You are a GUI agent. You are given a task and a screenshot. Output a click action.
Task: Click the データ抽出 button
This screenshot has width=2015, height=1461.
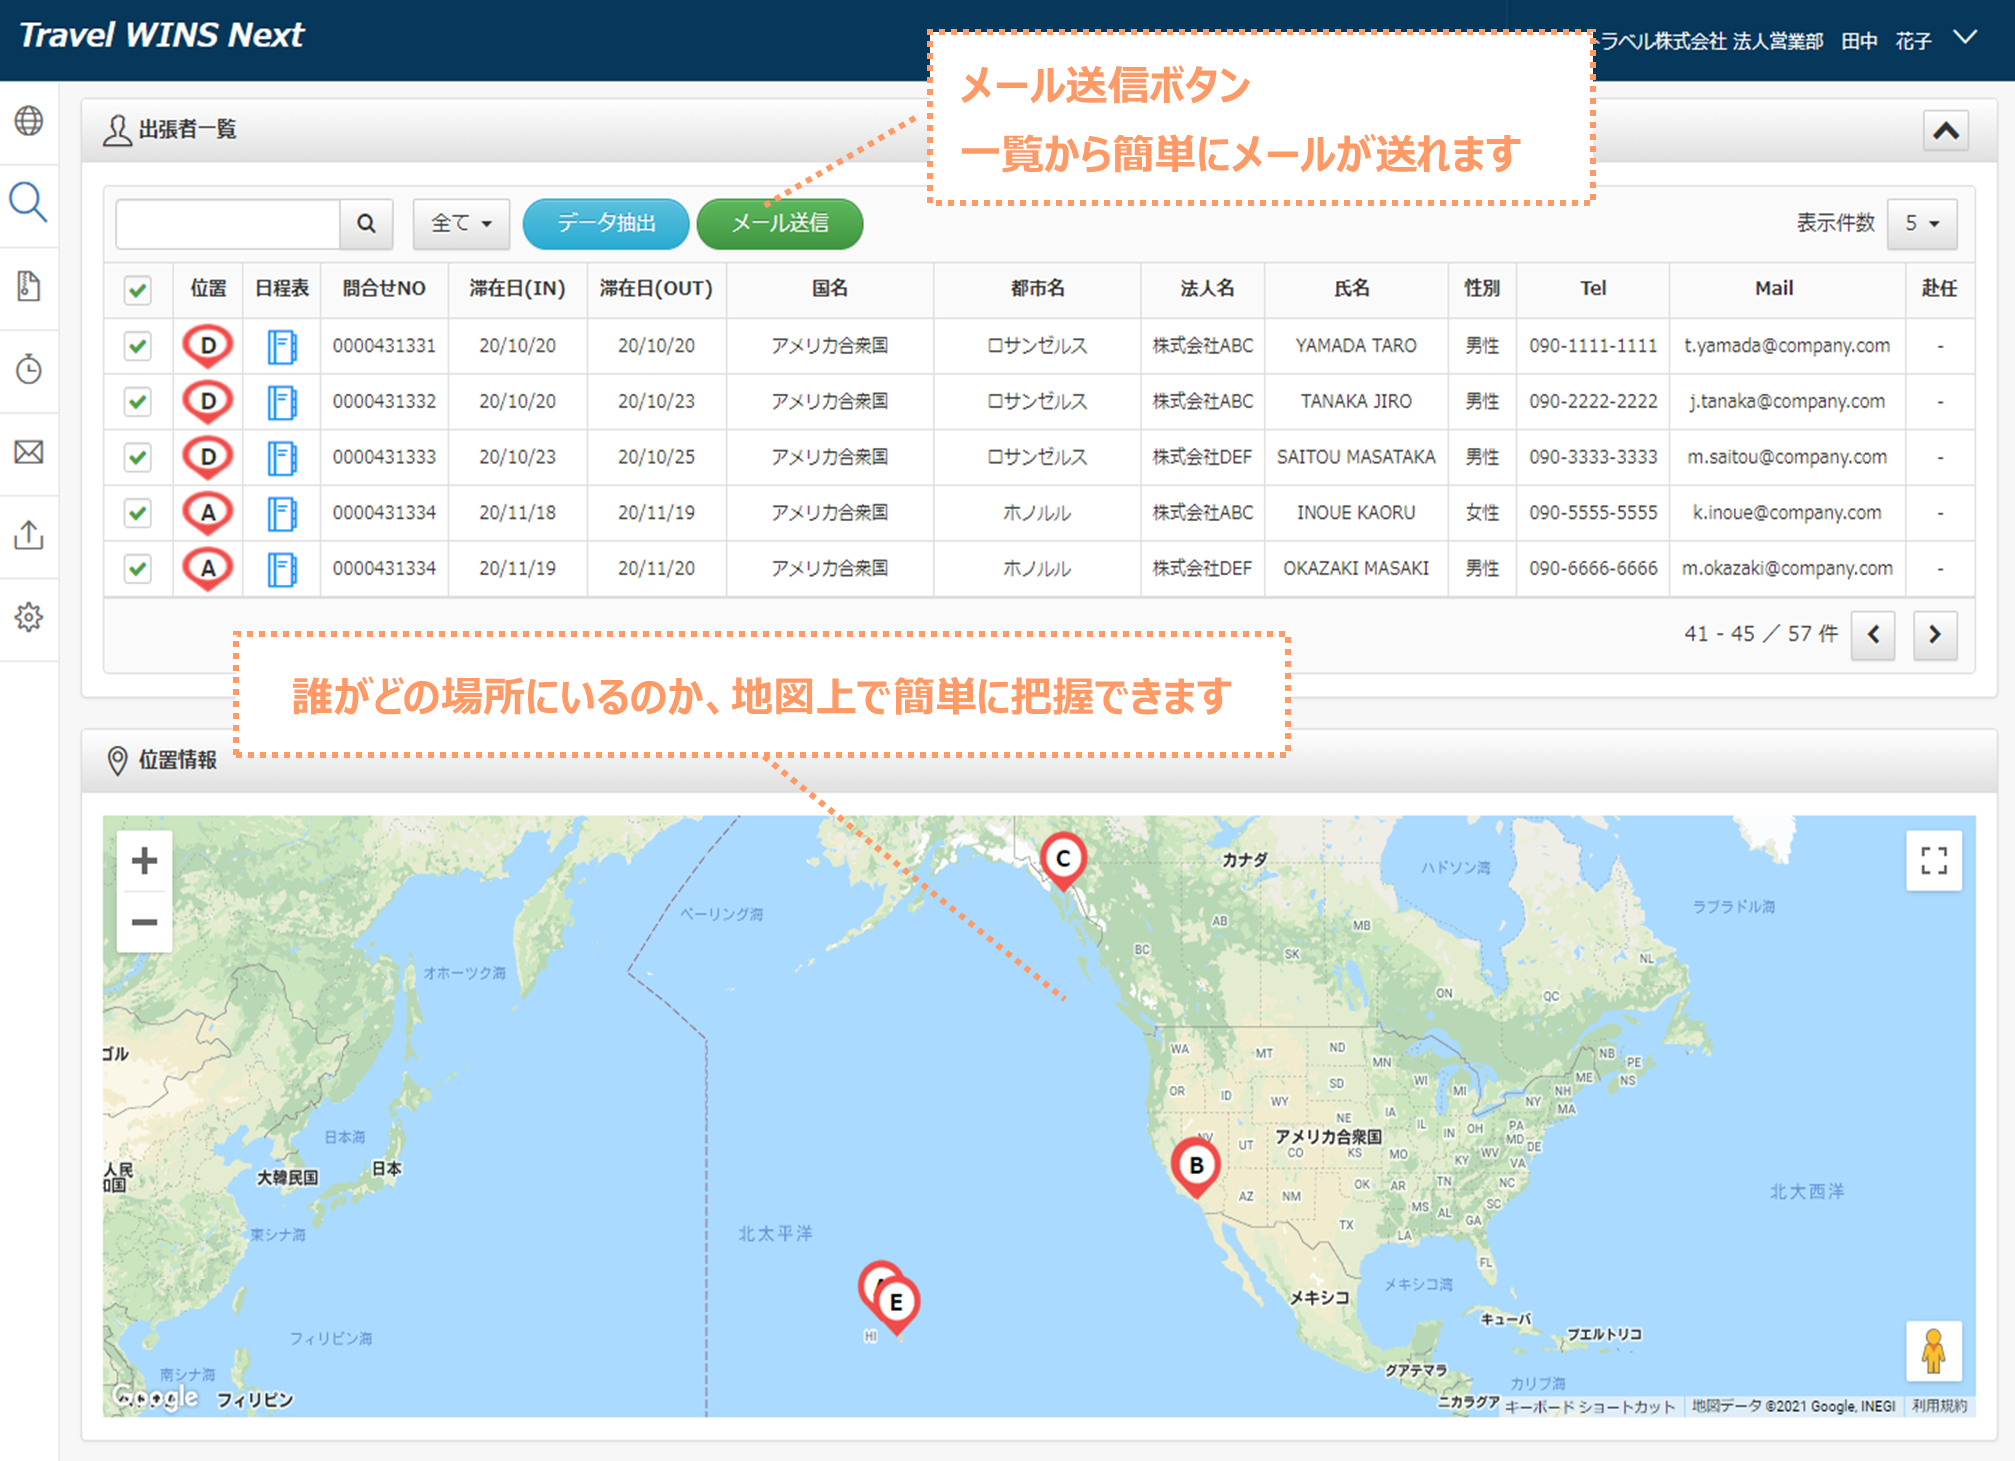pyautogui.click(x=606, y=223)
